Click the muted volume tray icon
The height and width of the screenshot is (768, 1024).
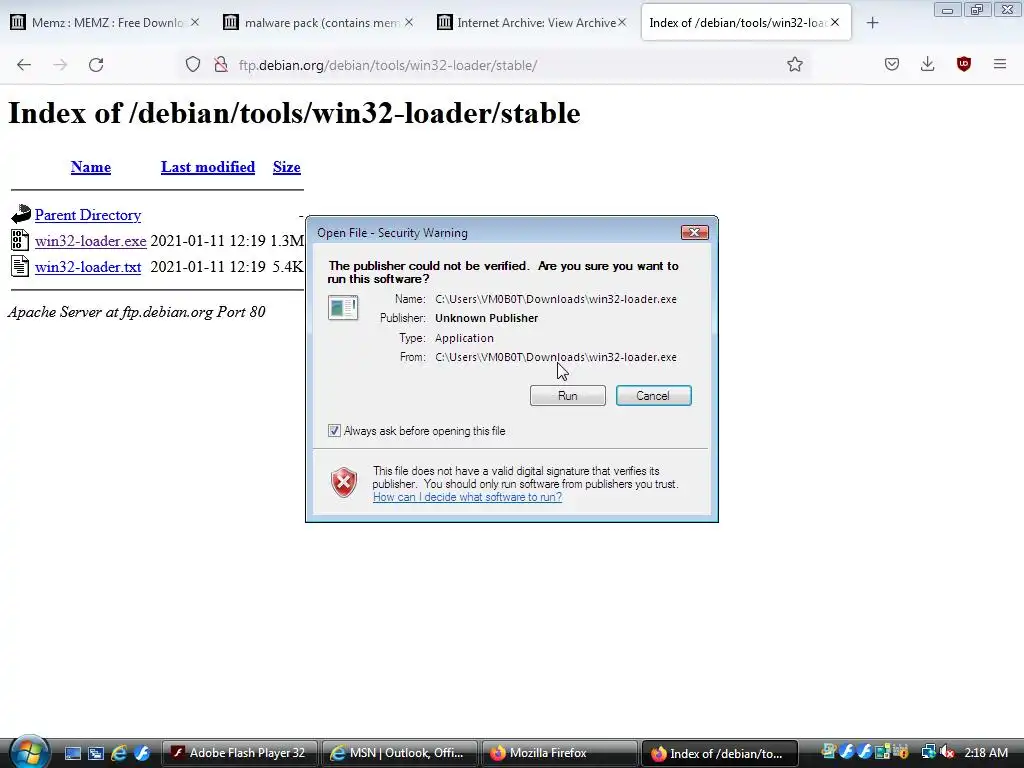(x=947, y=752)
